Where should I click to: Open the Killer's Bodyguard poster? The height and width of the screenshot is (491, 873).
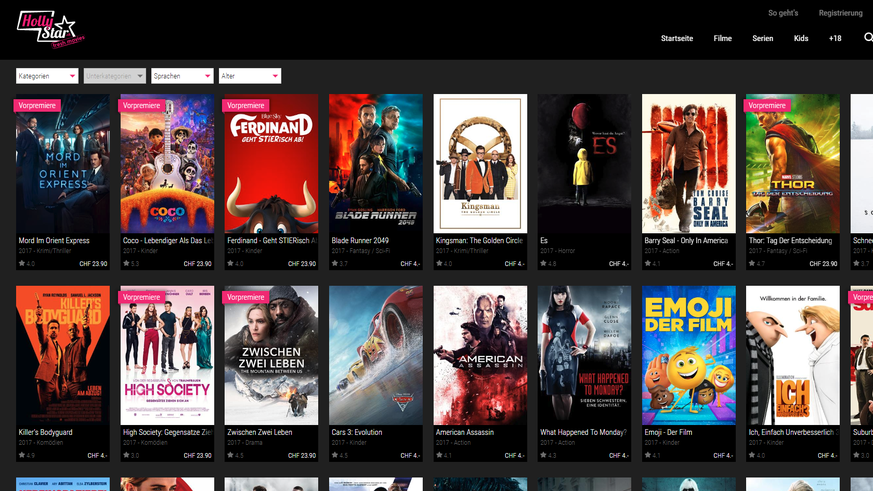(62, 355)
